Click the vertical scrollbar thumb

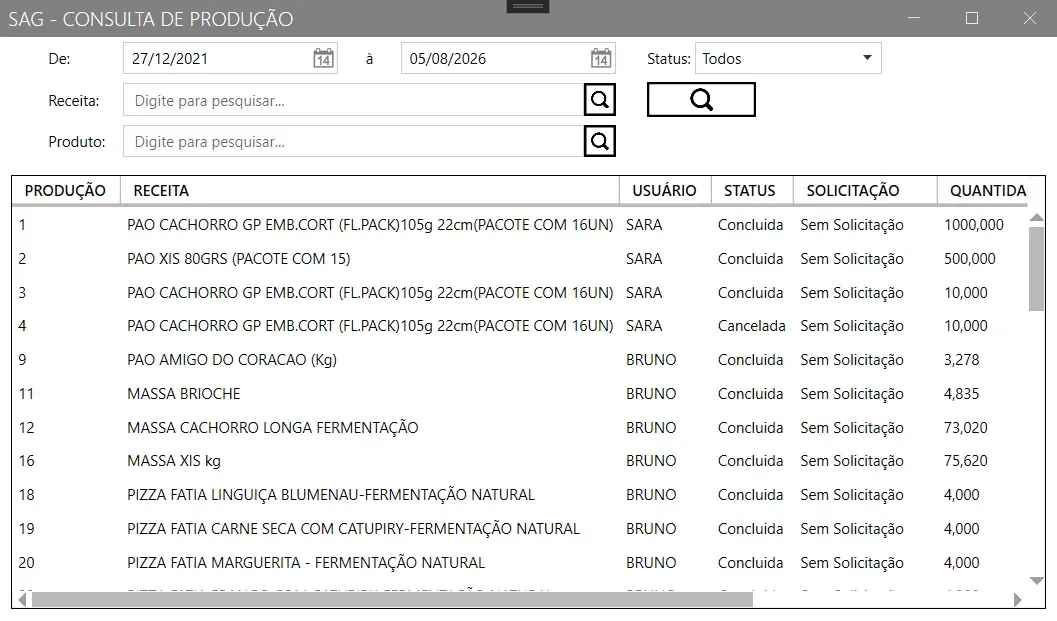1036,268
